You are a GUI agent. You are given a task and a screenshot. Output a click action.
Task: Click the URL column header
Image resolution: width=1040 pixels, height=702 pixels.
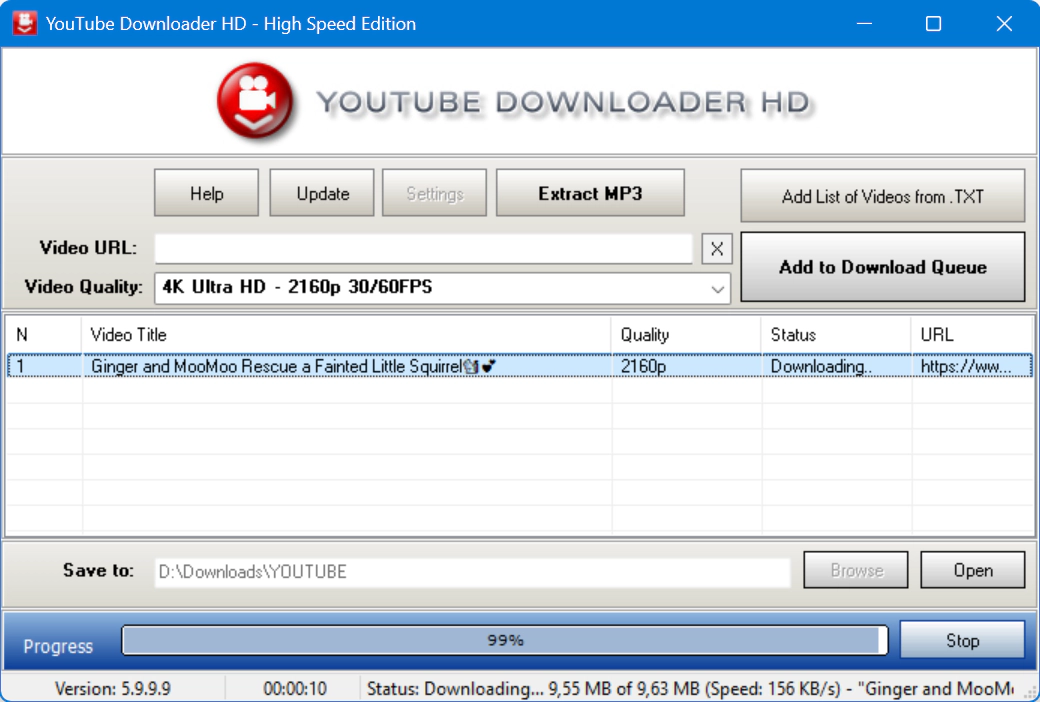970,335
